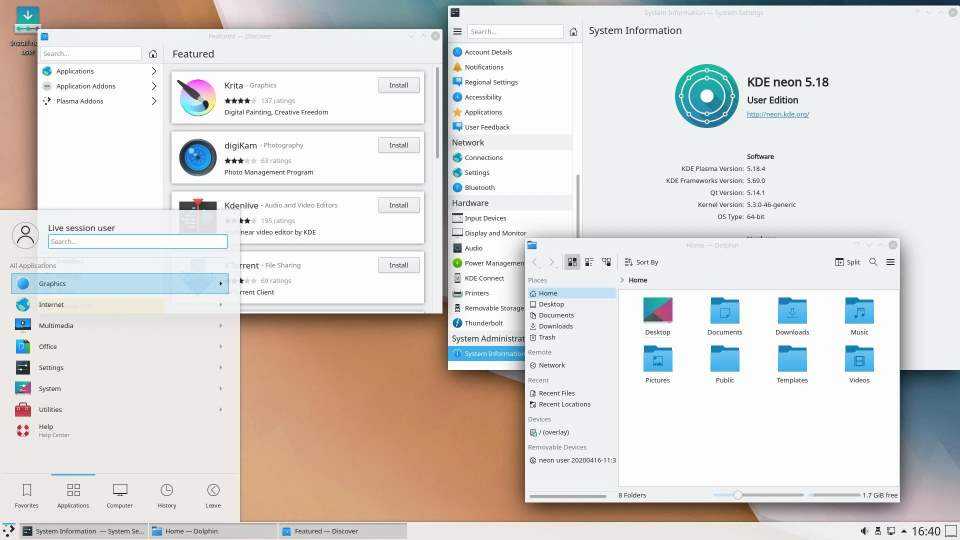960x540 pixels.
Task: Open the hamburger menu in System Settings
Action: click(x=458, y=32)
